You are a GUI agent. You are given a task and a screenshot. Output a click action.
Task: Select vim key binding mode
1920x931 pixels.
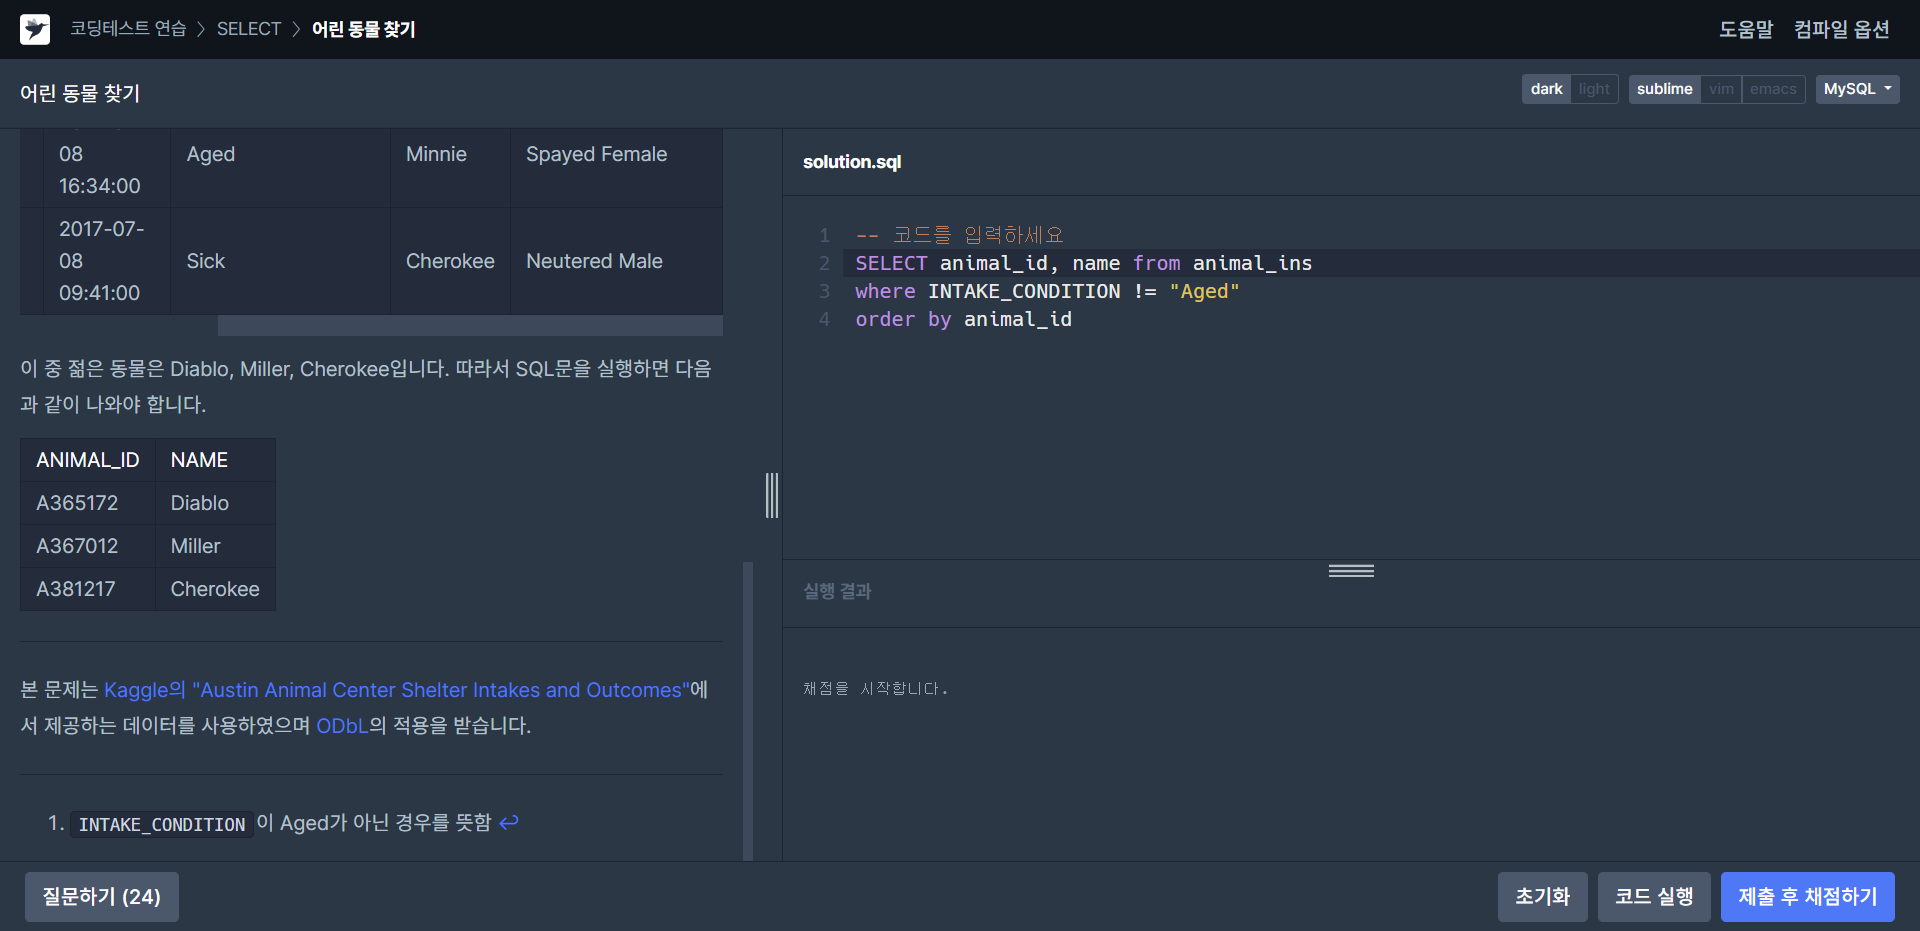pos(1721,89)
